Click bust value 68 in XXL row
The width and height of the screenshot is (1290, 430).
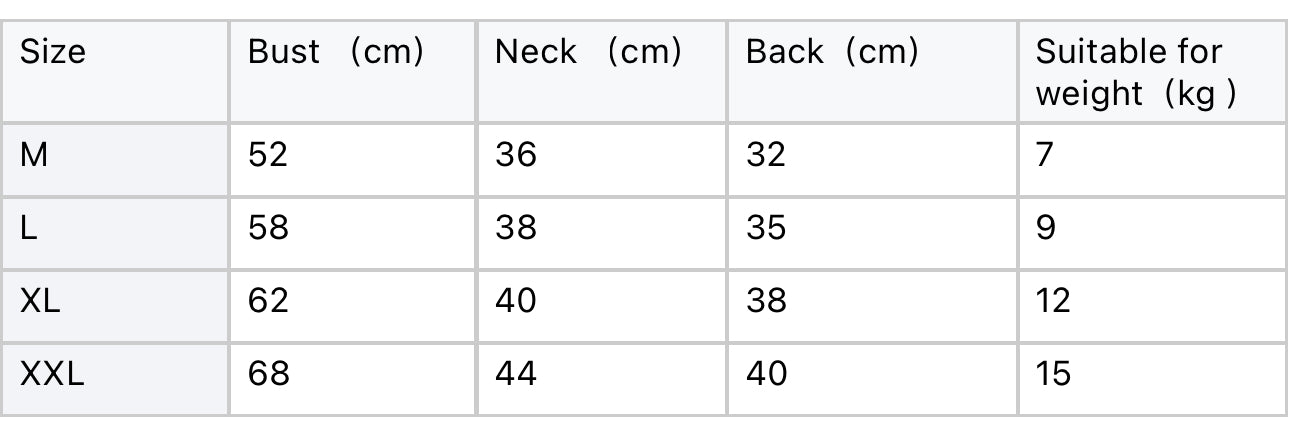point(268,374)
